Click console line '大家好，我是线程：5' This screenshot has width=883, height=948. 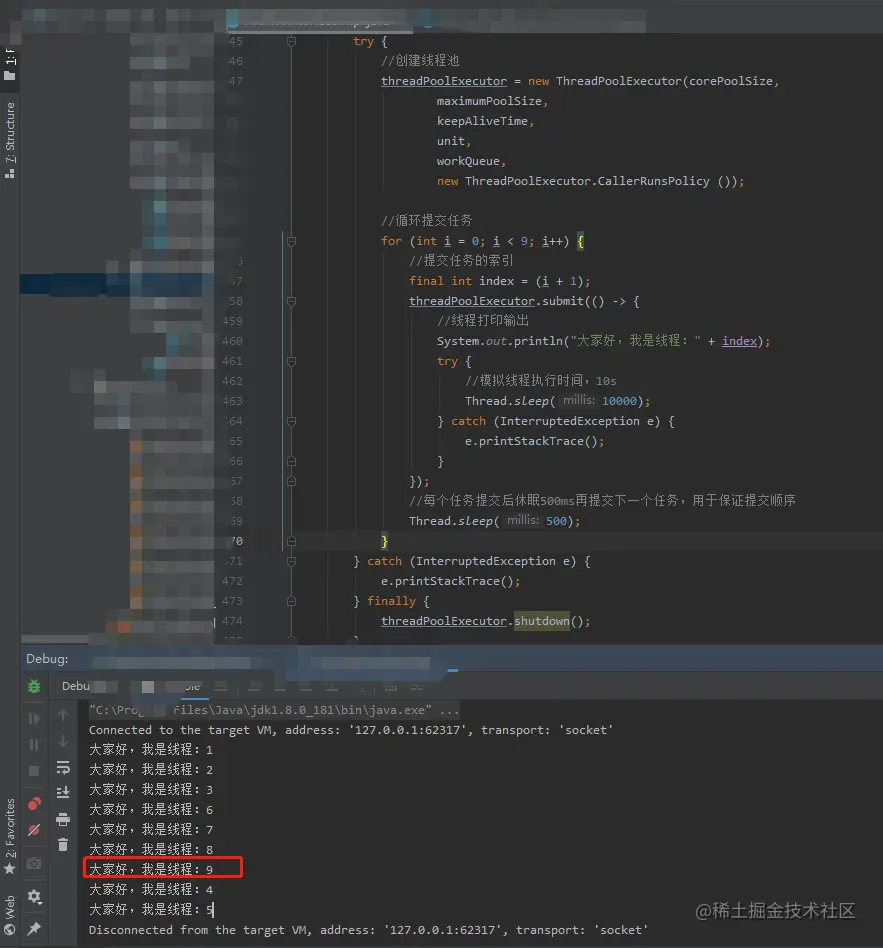click(151, 909)
